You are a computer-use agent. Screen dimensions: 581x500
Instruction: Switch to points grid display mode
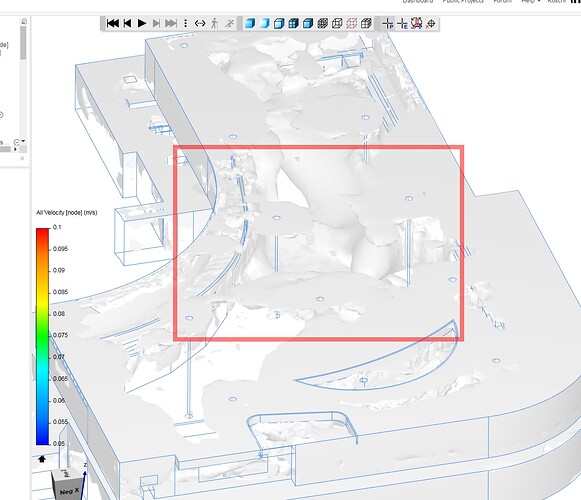322,23
